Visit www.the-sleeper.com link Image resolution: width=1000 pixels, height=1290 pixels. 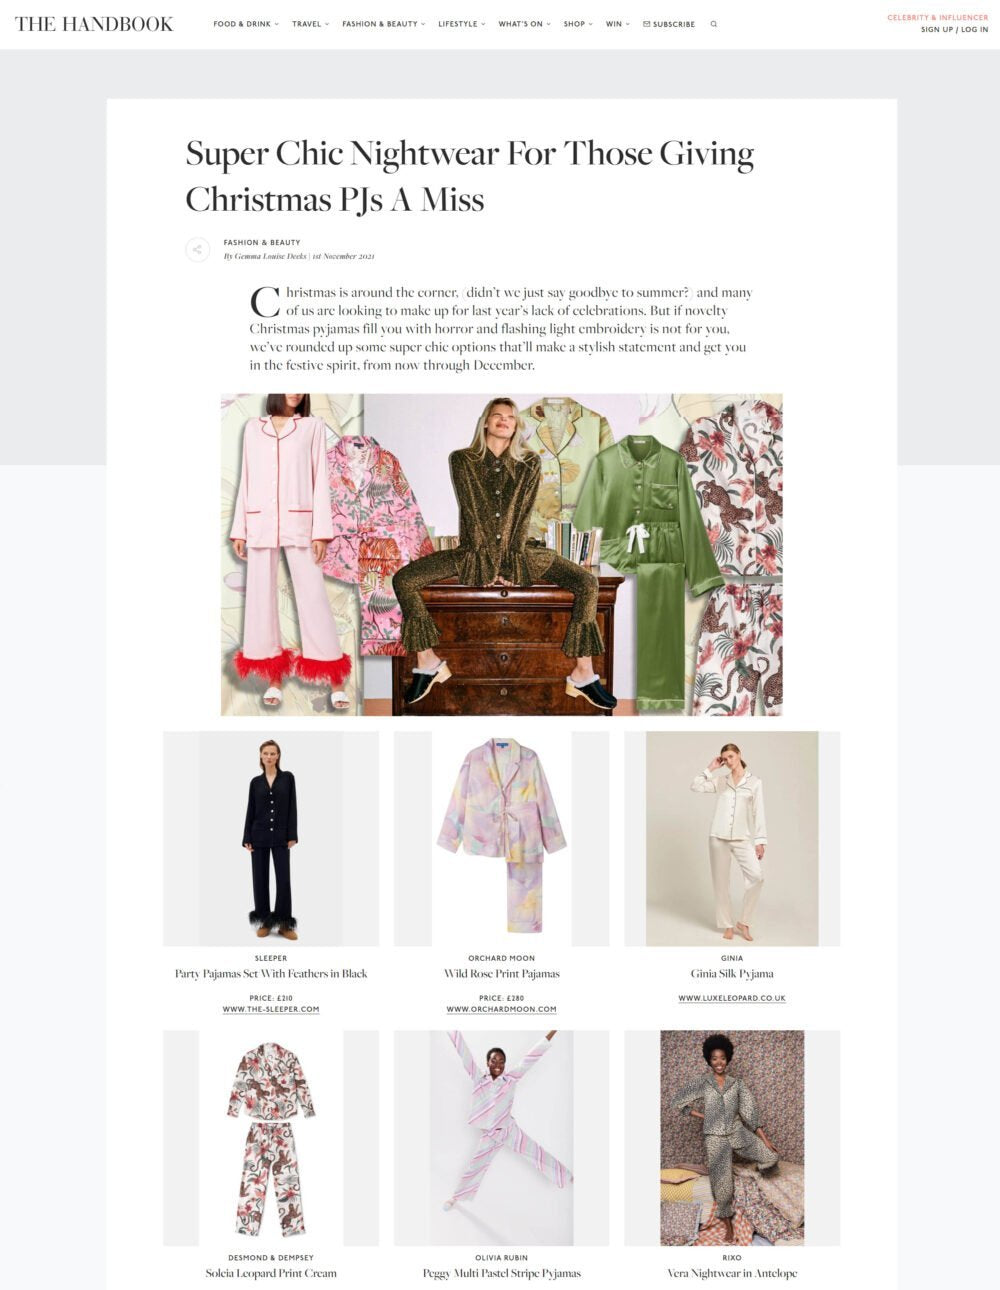[271, 1009]
